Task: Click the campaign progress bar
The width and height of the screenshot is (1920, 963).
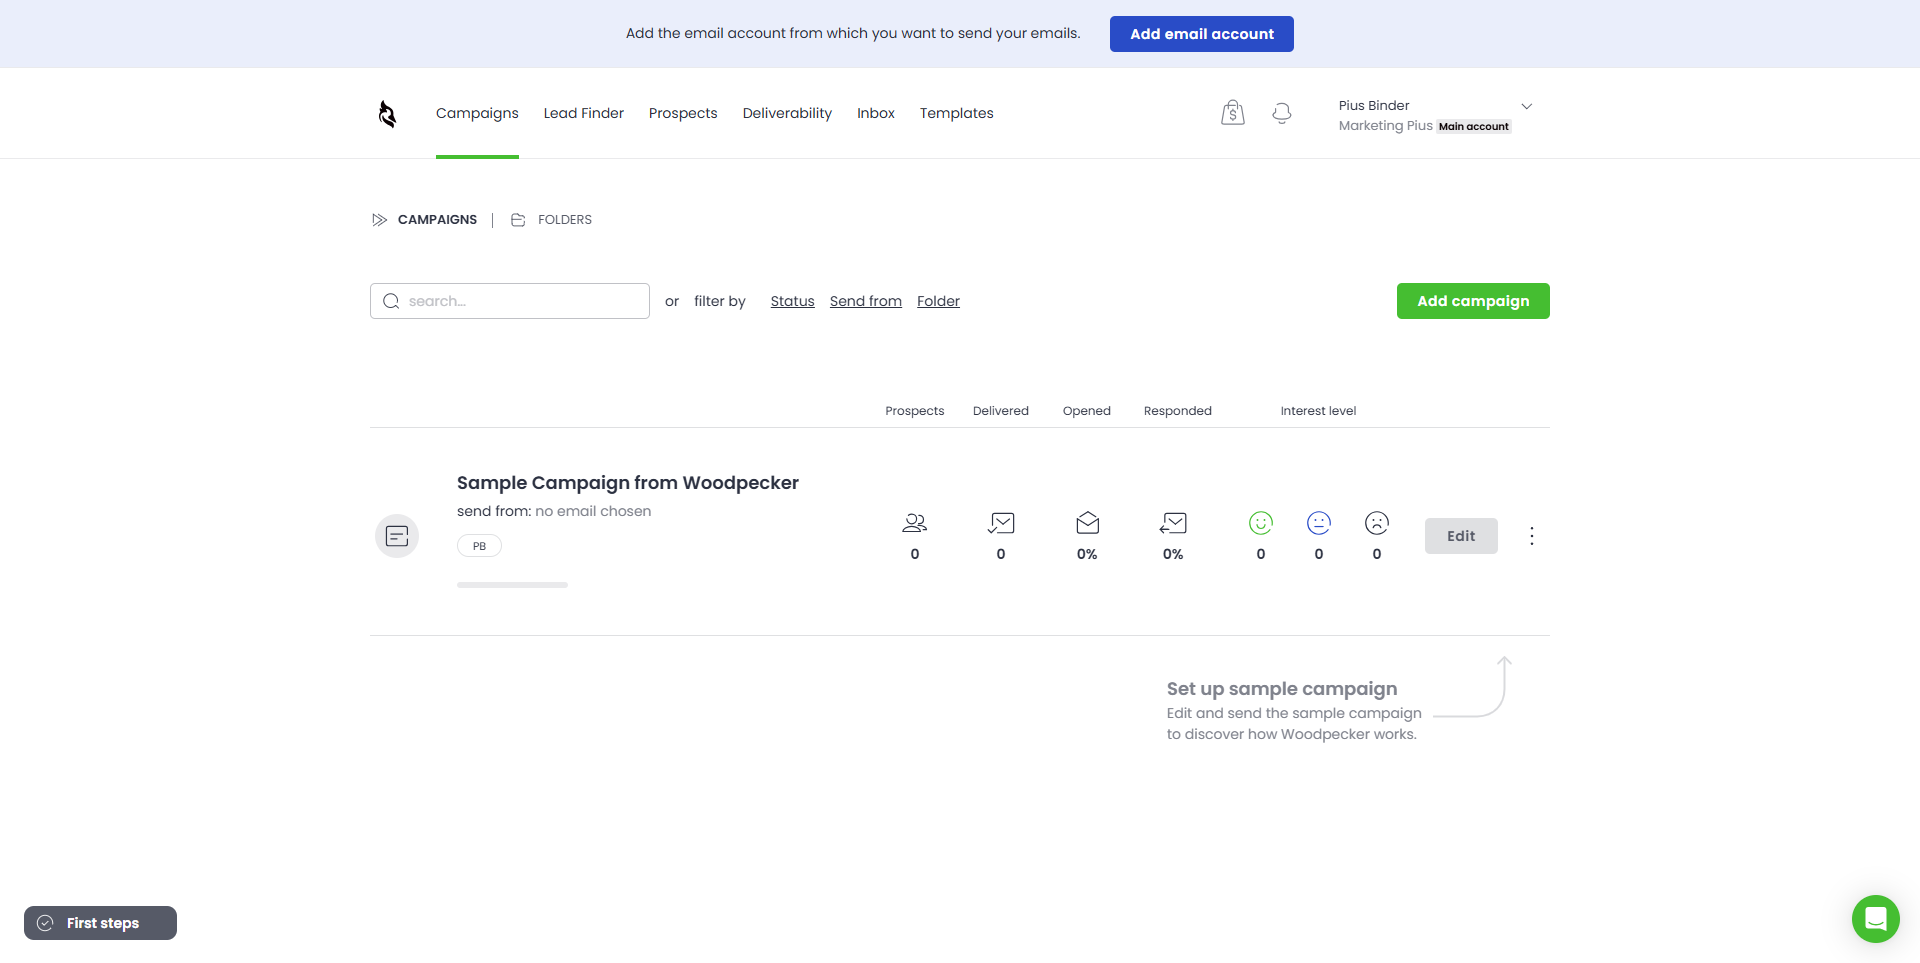Action: [512, 585]
